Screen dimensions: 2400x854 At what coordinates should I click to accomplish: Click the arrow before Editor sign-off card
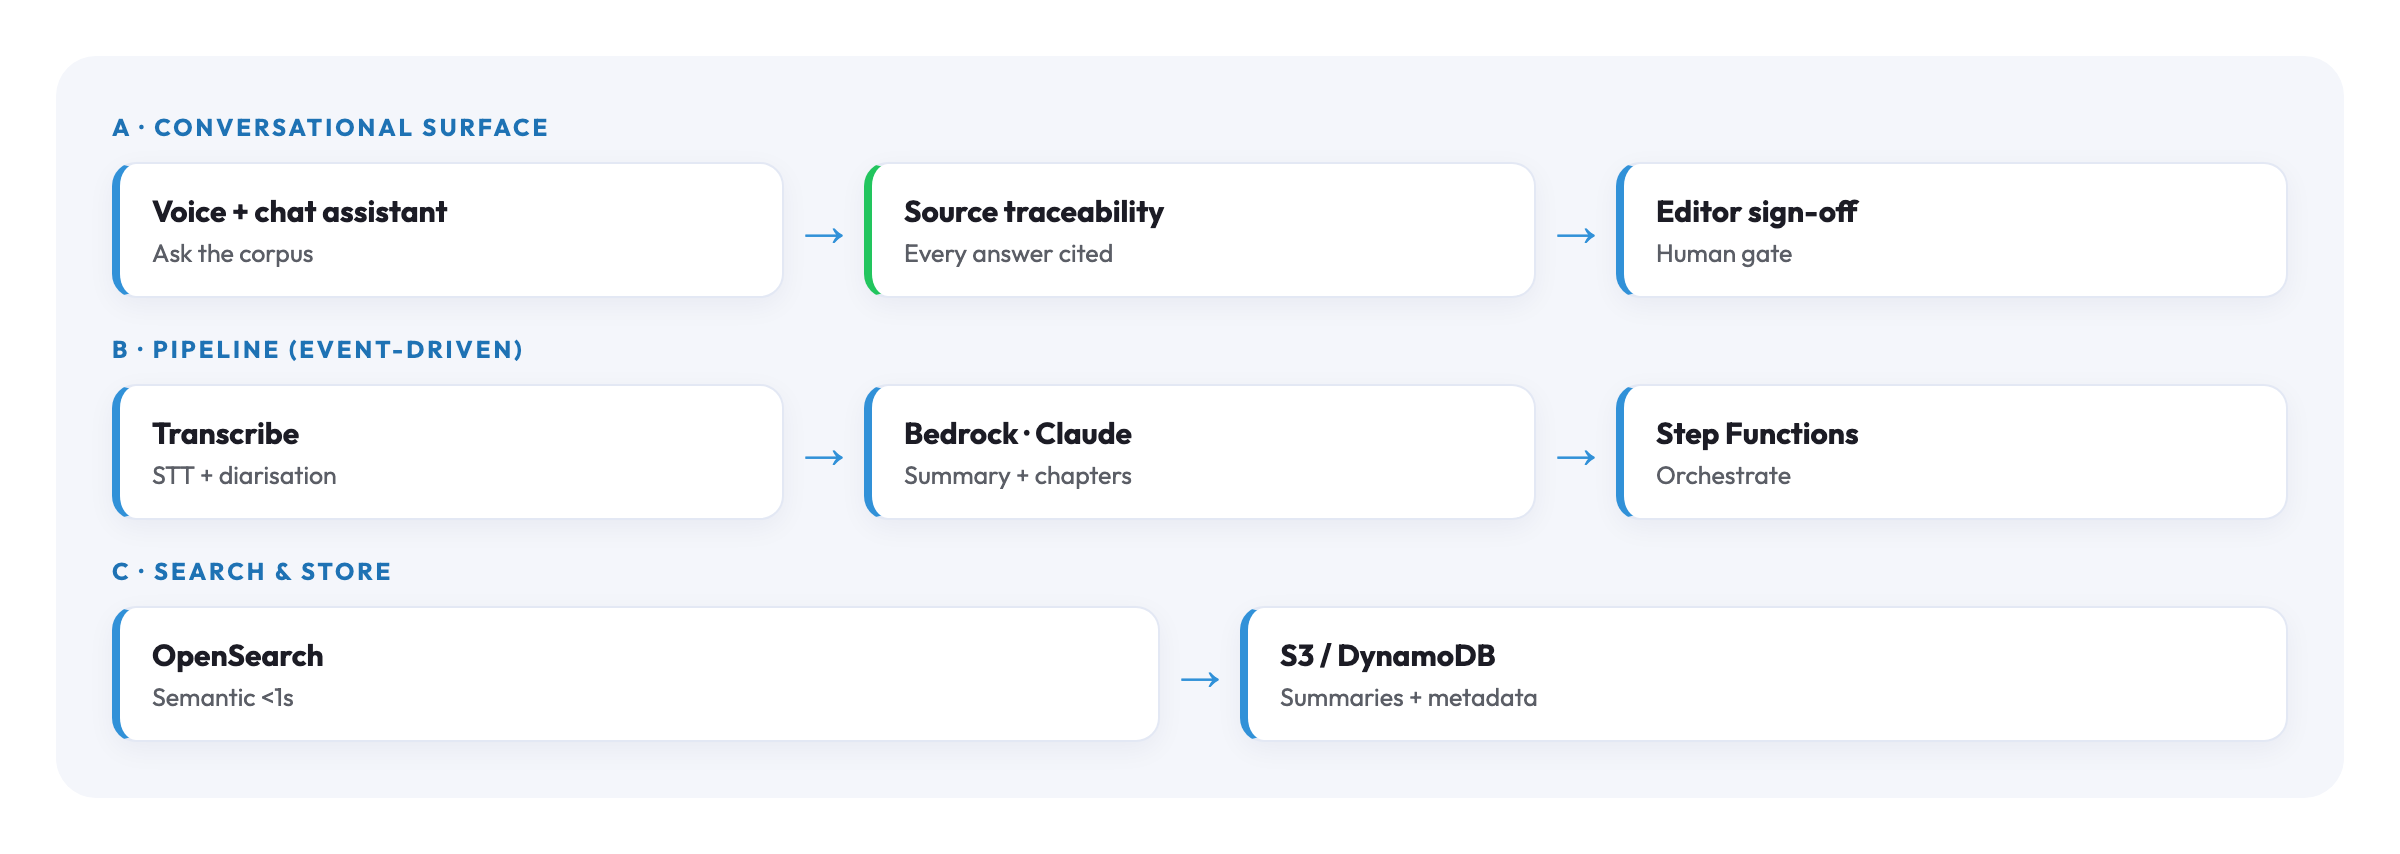(x=1576, y=236)
